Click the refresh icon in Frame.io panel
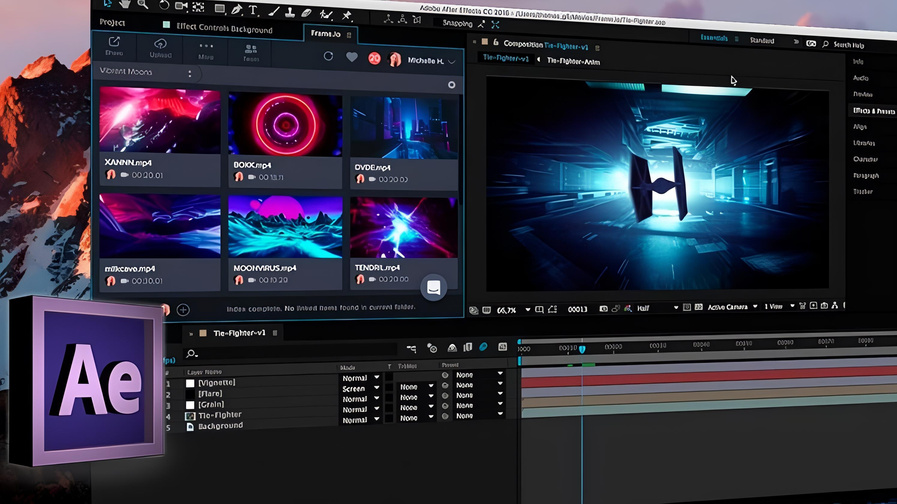 tap(328, 56)
